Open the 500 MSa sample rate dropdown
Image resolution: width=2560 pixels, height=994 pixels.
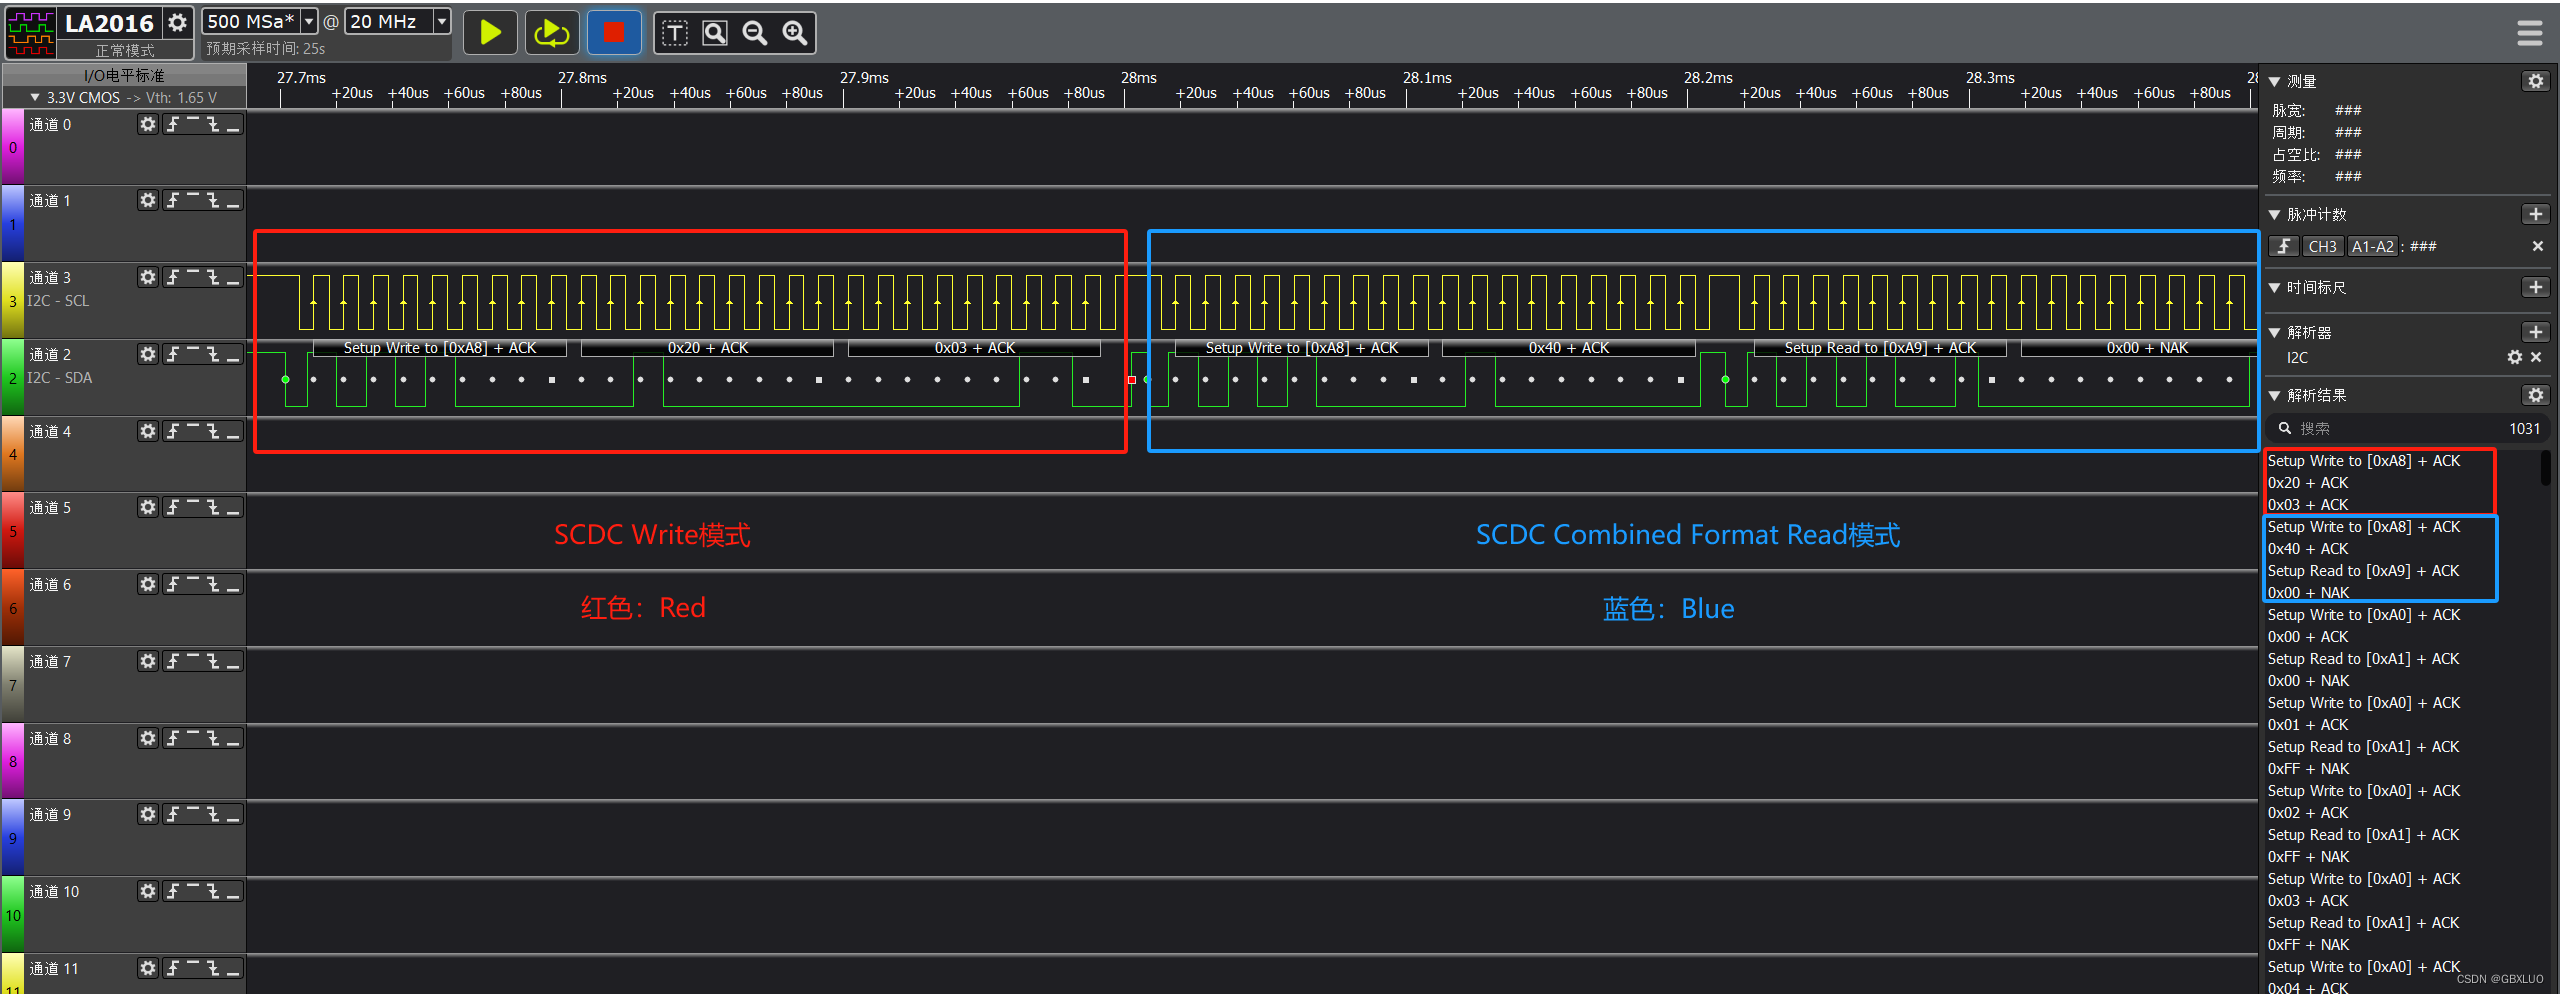[309, 21]
